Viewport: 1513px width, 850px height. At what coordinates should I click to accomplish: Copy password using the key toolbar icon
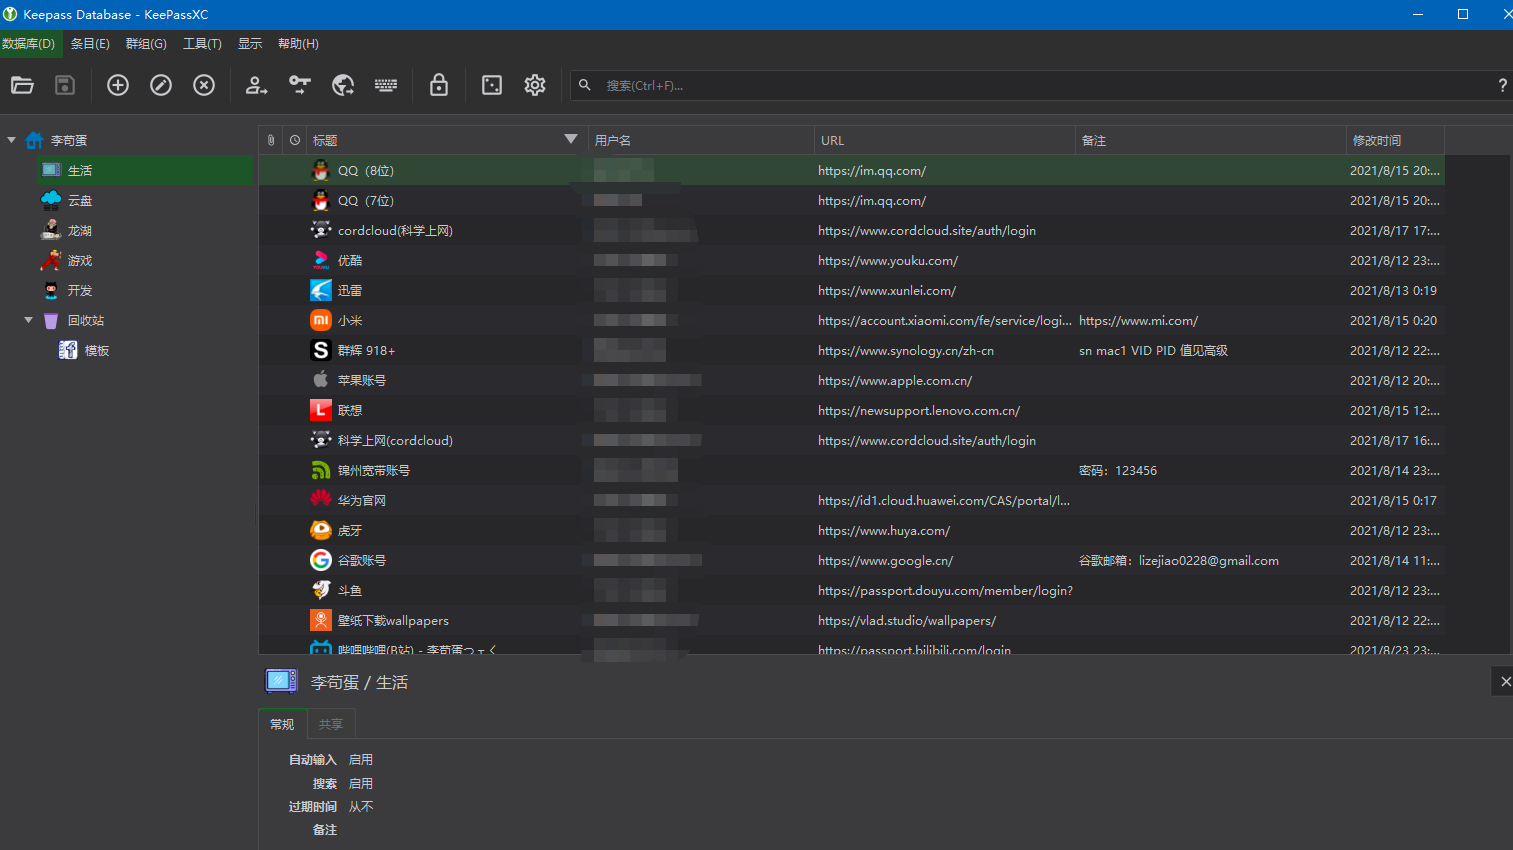300,85
